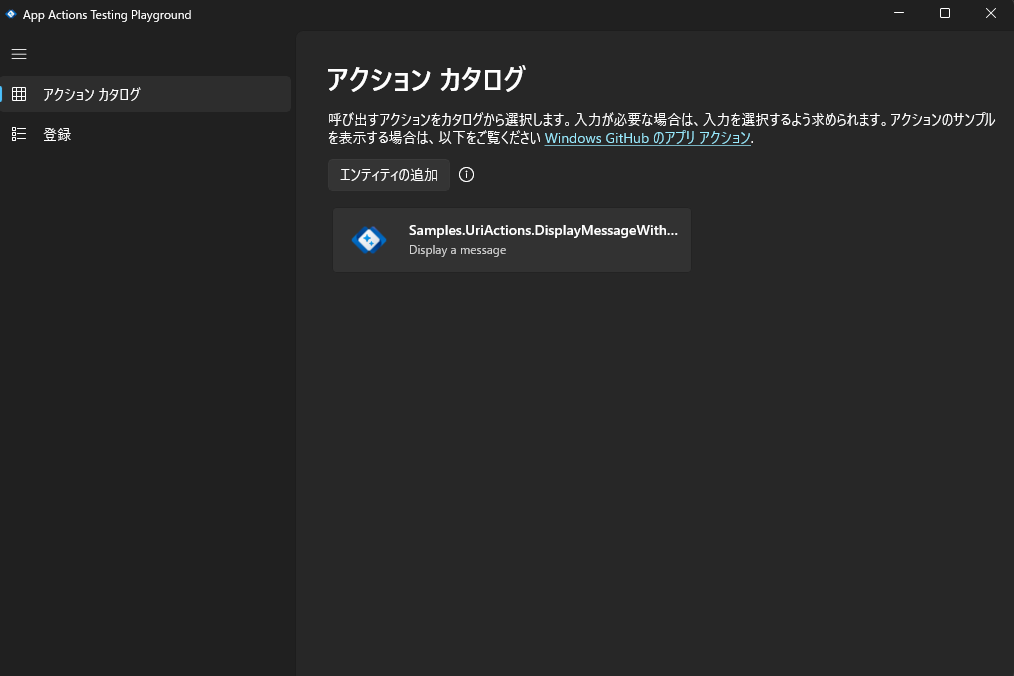This screenshot has width=1014, height=676.
Task: Close the App Actions Testing Playground window
Action: 990,13
